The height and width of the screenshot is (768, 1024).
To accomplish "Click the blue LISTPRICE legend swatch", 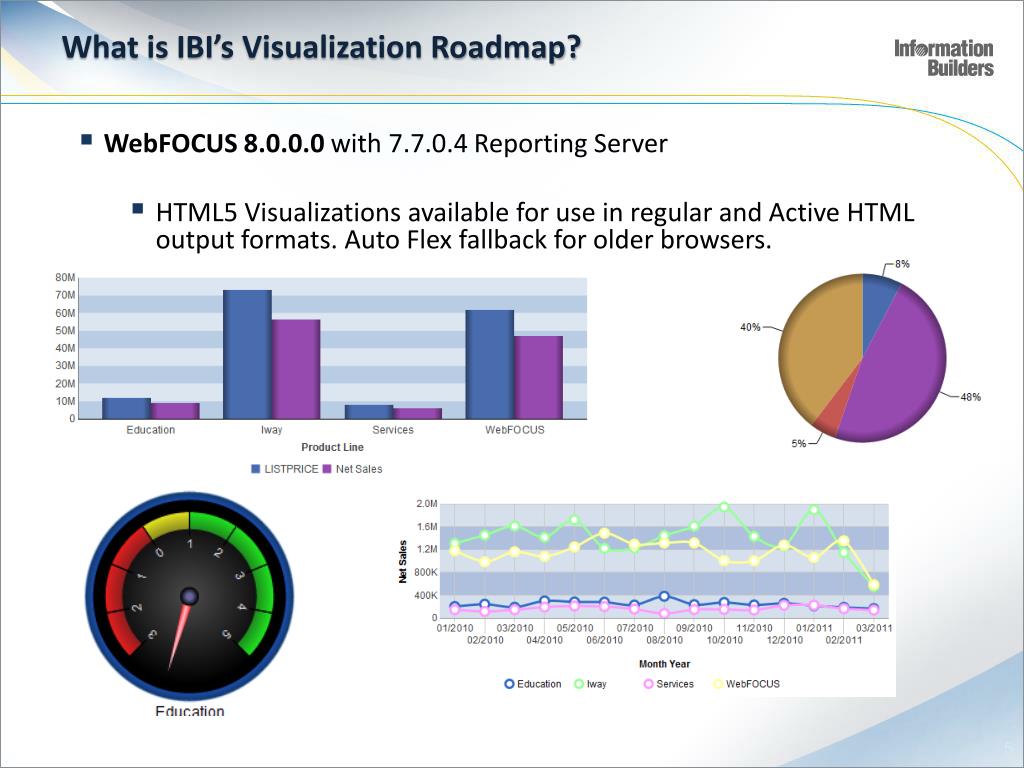I will [x=256, y=469].
